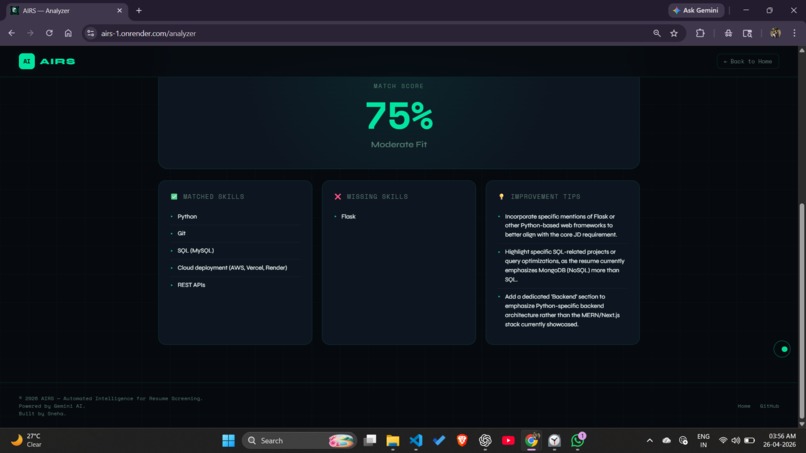
Task: Click Back to Home button
Action: [748, 61]
